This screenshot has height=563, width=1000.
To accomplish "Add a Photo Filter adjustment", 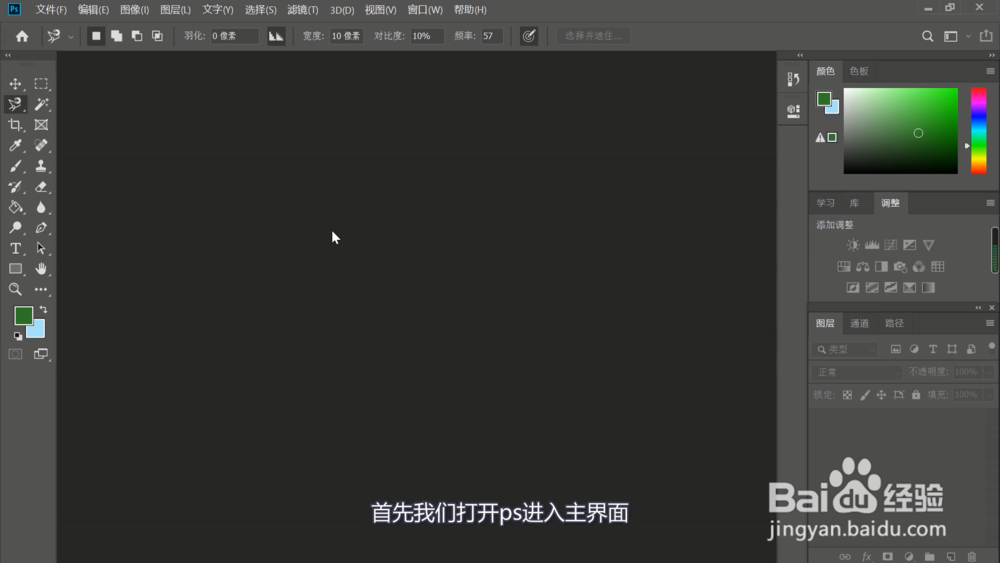I will coord(900,267).
